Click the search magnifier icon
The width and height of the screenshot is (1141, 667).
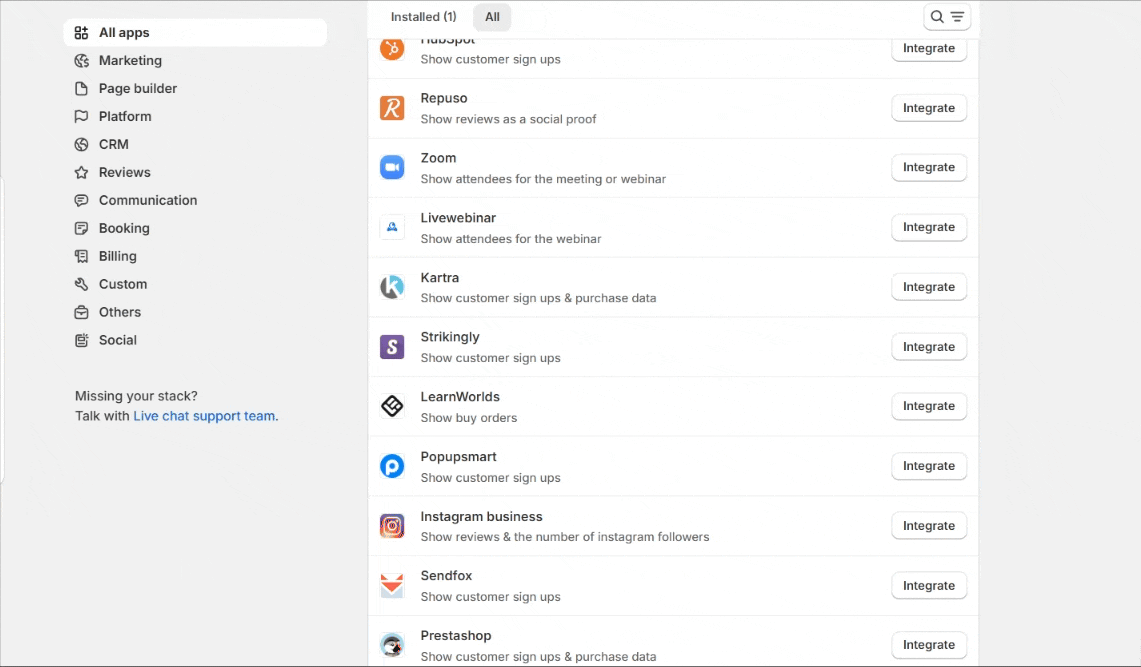click(x=937, y=17)
